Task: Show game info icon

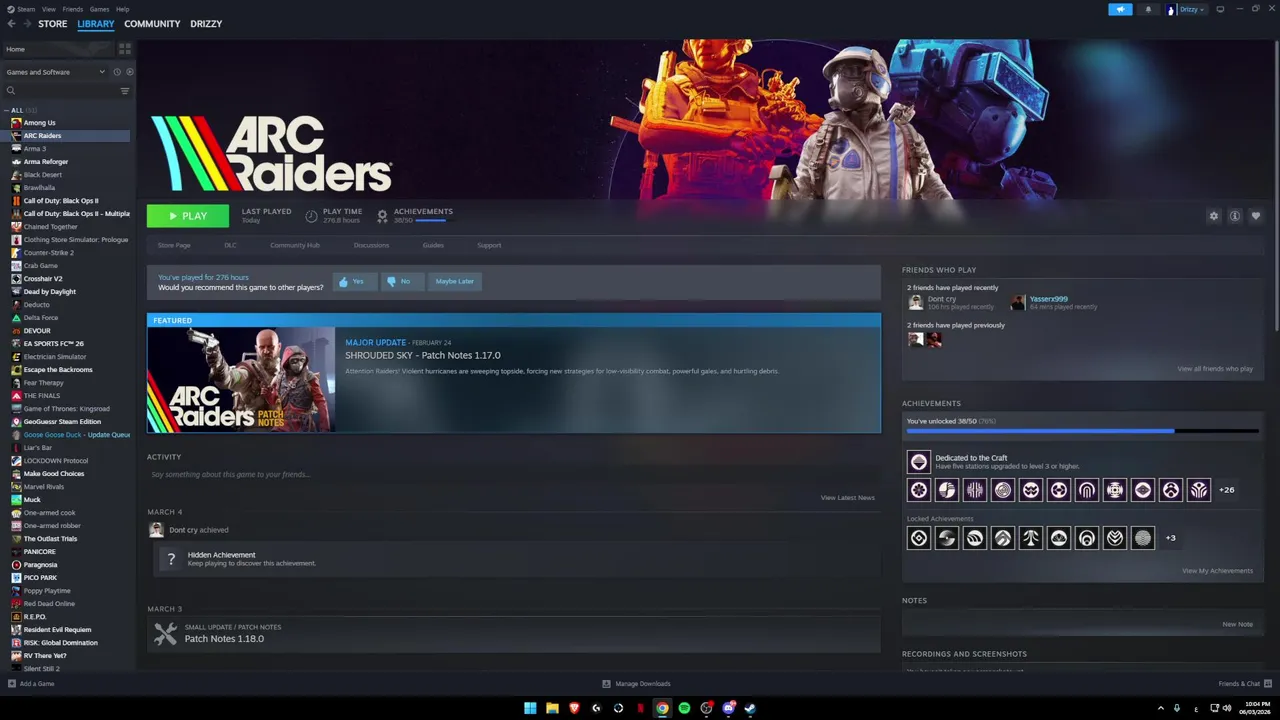Action: coord(1235,216)
